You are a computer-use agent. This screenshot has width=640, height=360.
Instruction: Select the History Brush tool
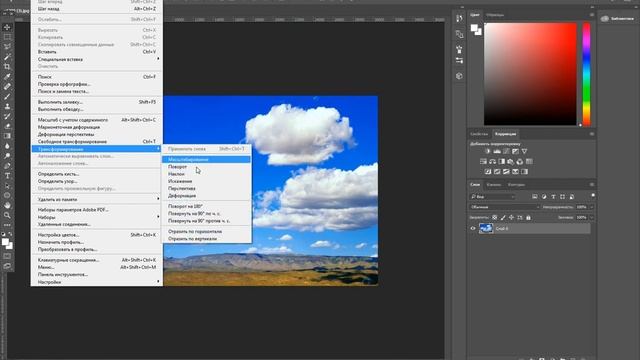(7, 116)
